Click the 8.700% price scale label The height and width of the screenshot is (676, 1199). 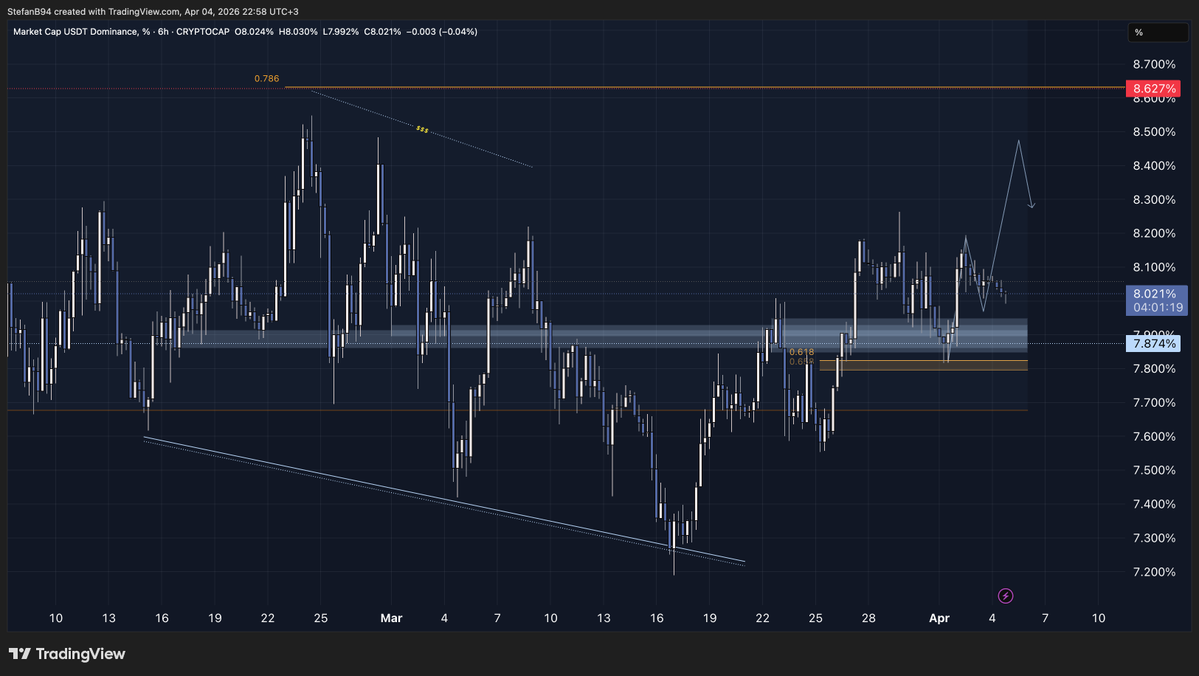1154,64
